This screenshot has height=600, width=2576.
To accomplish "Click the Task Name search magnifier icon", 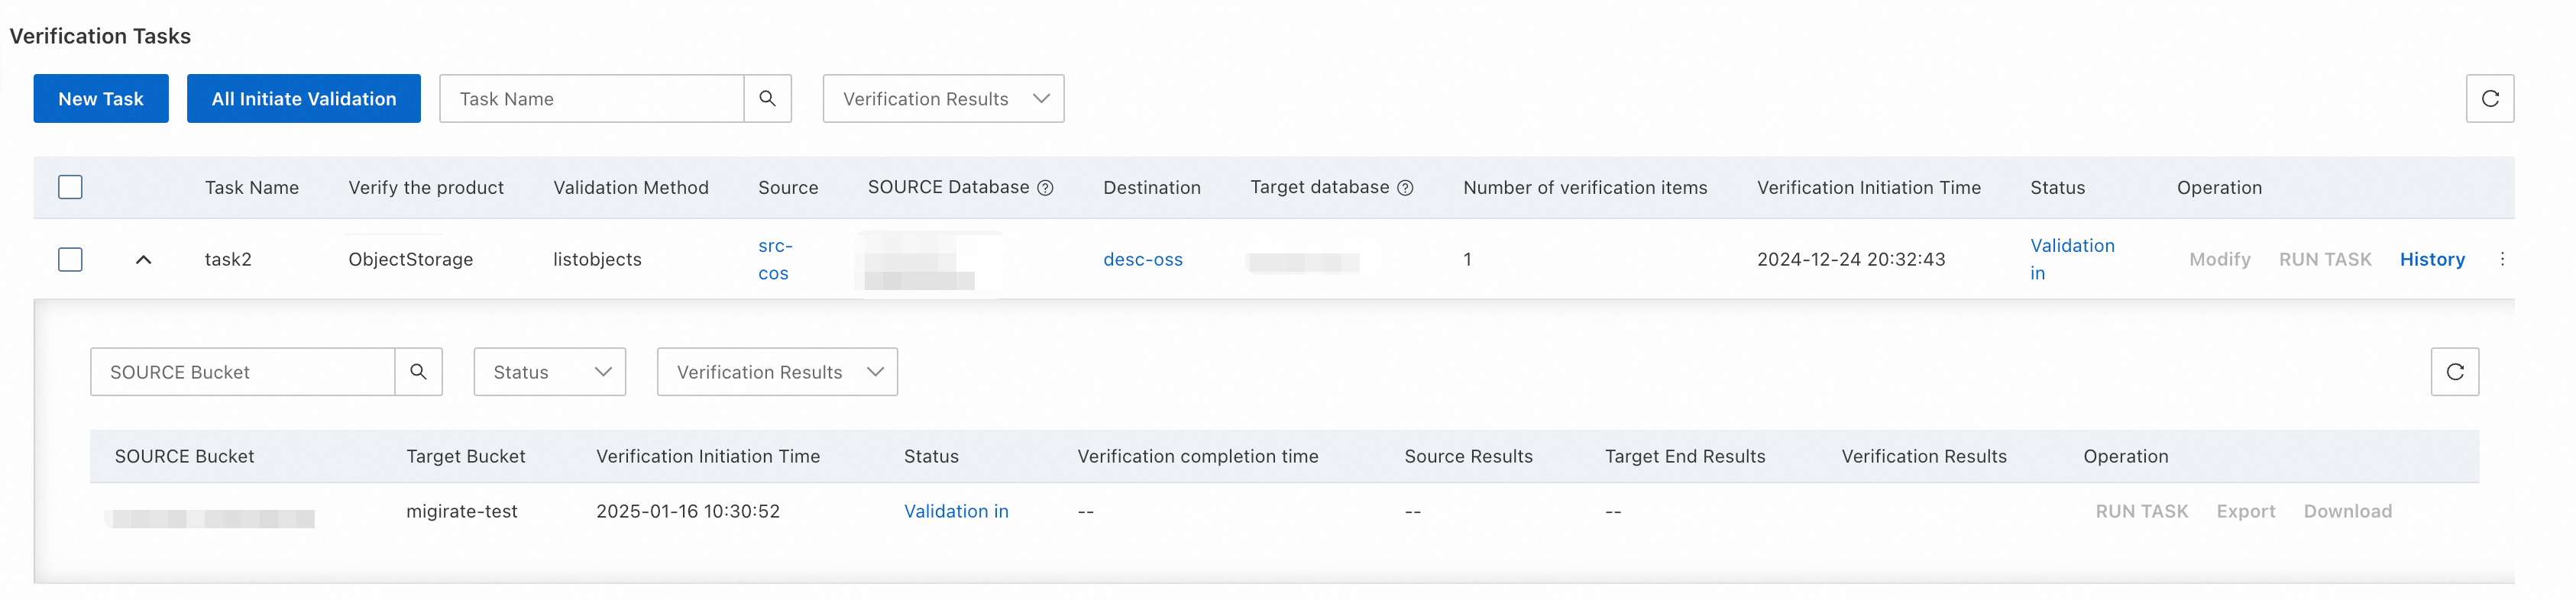I will pos(767,98).
